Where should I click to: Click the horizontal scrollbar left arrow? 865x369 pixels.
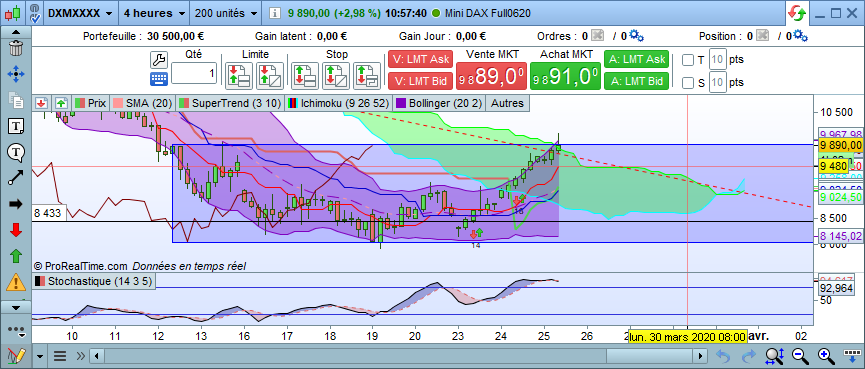point(97,356)
